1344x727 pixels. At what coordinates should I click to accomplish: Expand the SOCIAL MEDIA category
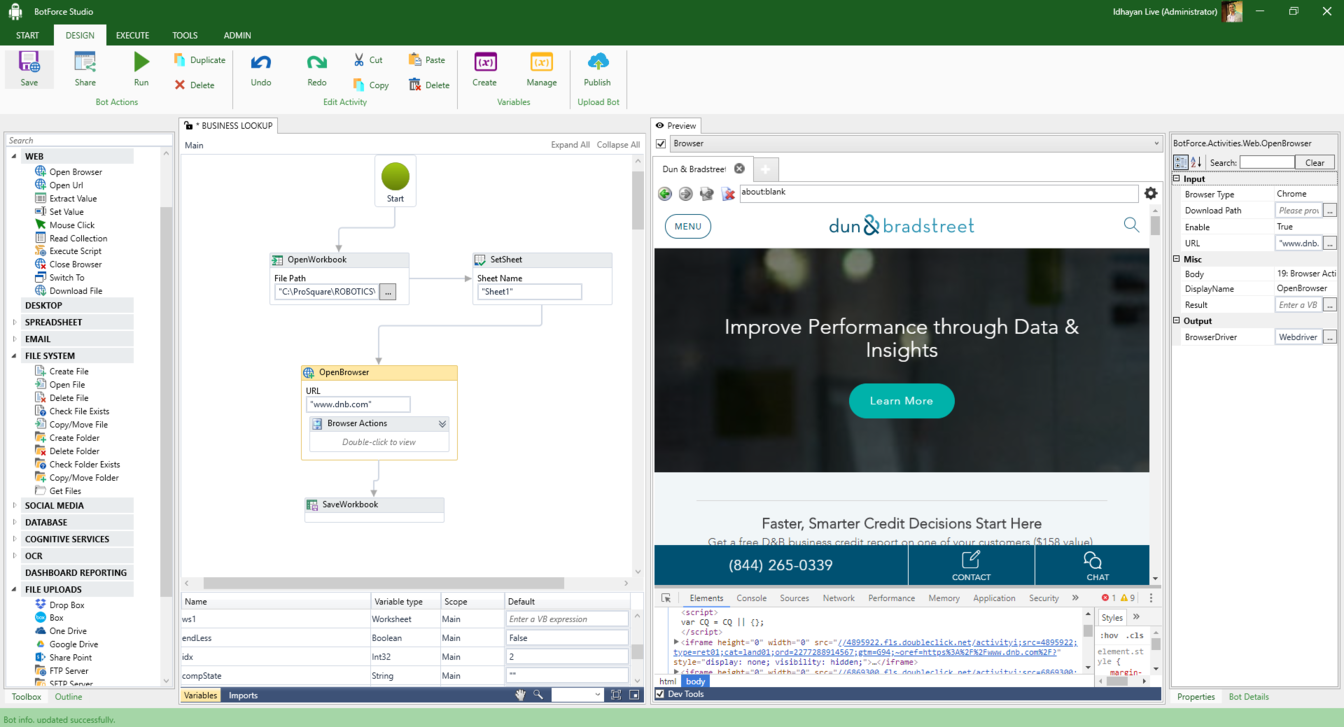(x=14, y=505)
